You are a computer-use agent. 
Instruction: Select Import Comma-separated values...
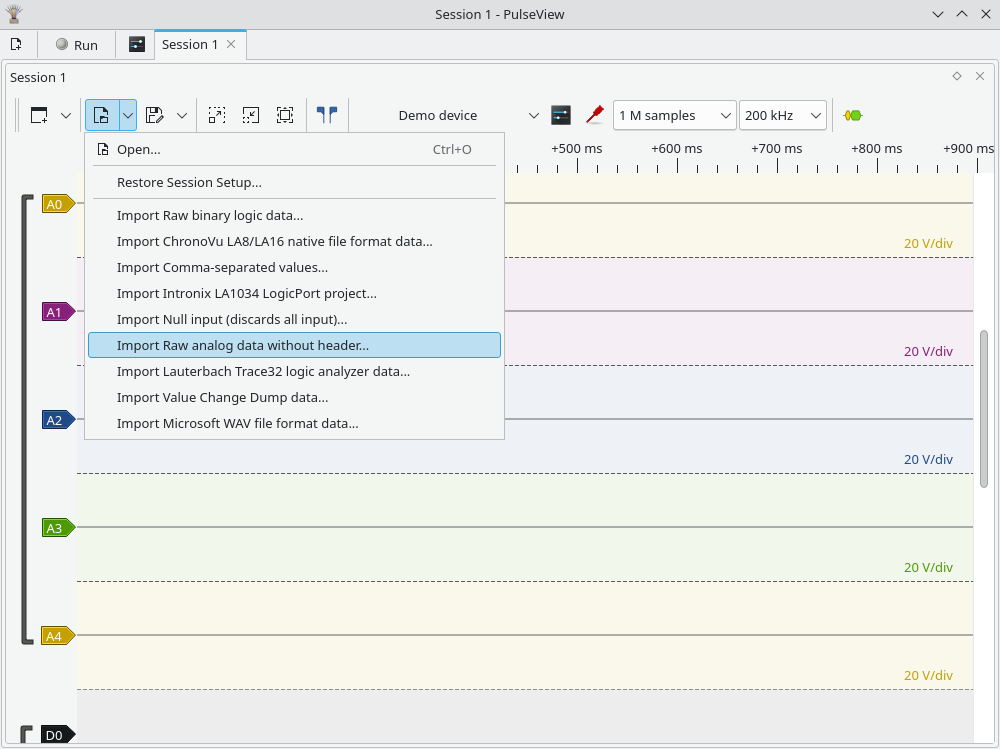(294, 268)
